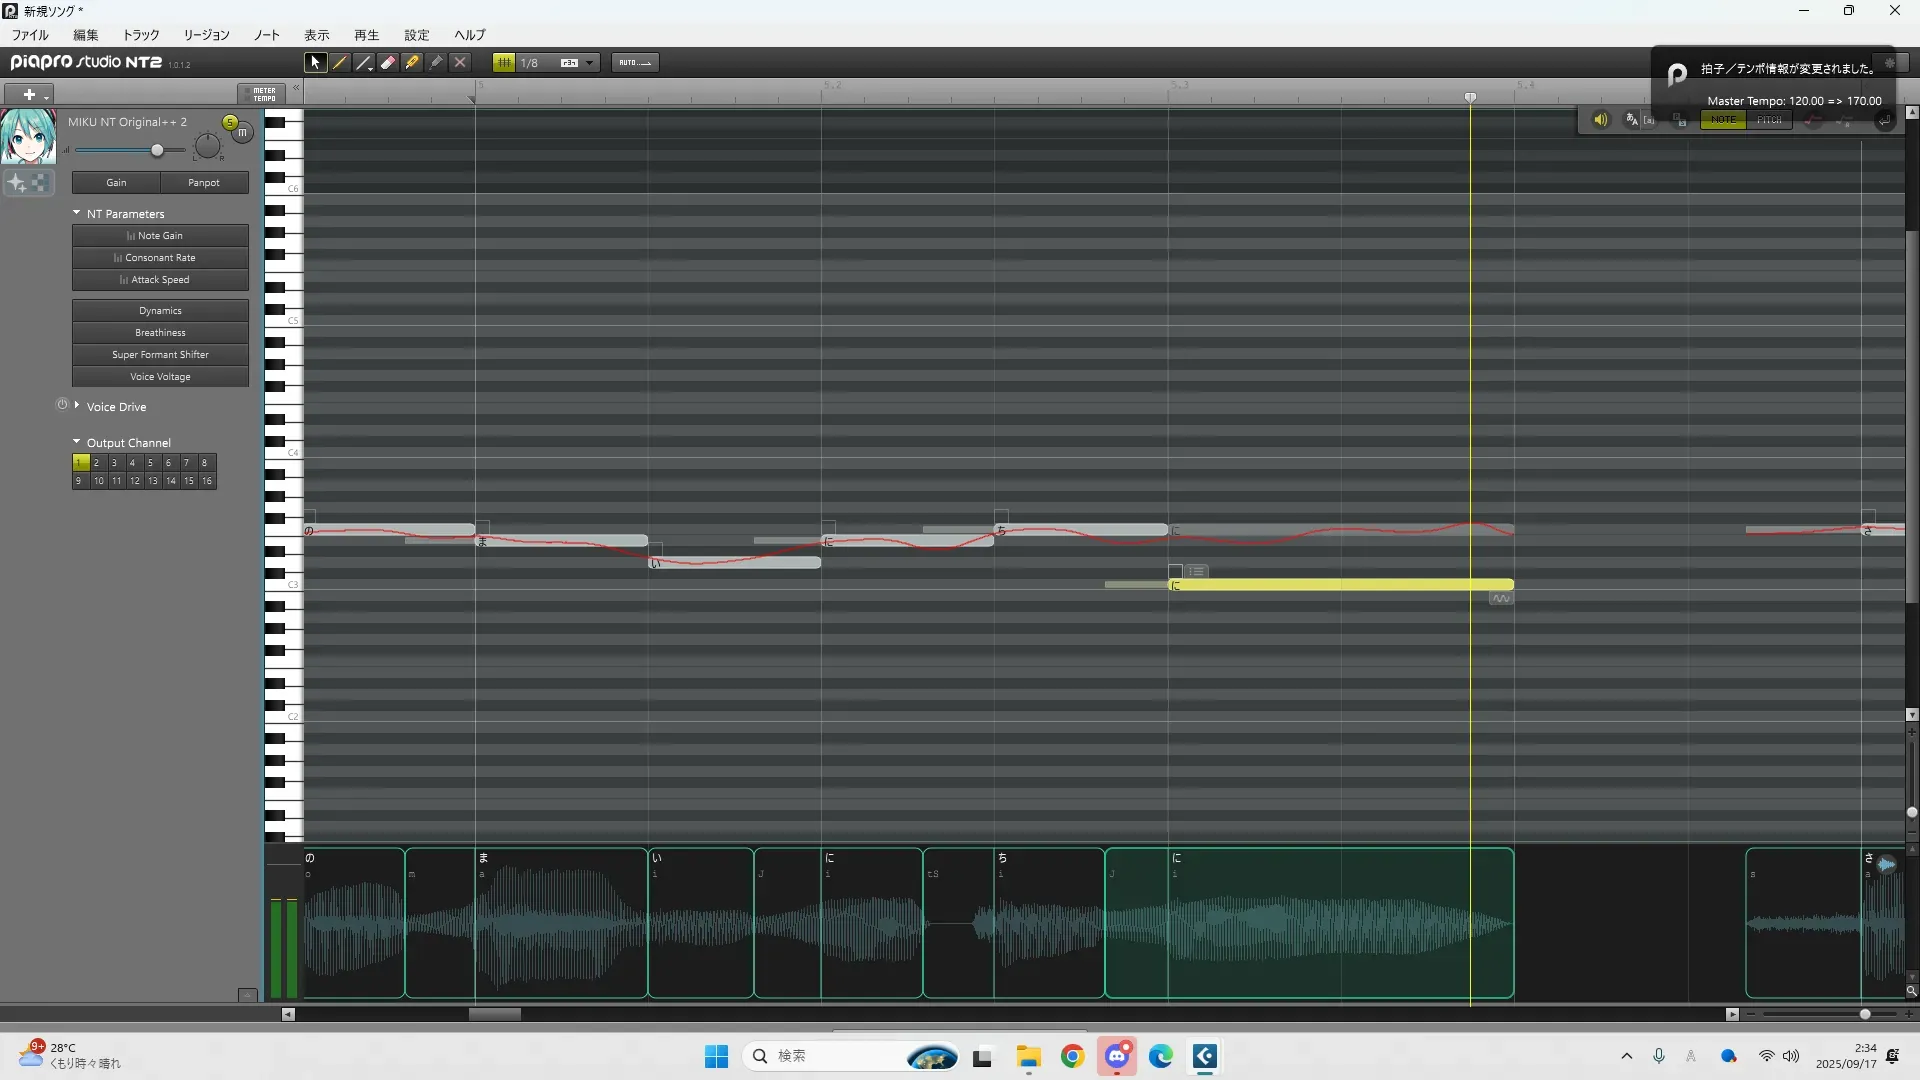The height and width of the screenshot is (1080, 1920).
Task: Expand the Voice Drive section
Action: pos(77,406)
